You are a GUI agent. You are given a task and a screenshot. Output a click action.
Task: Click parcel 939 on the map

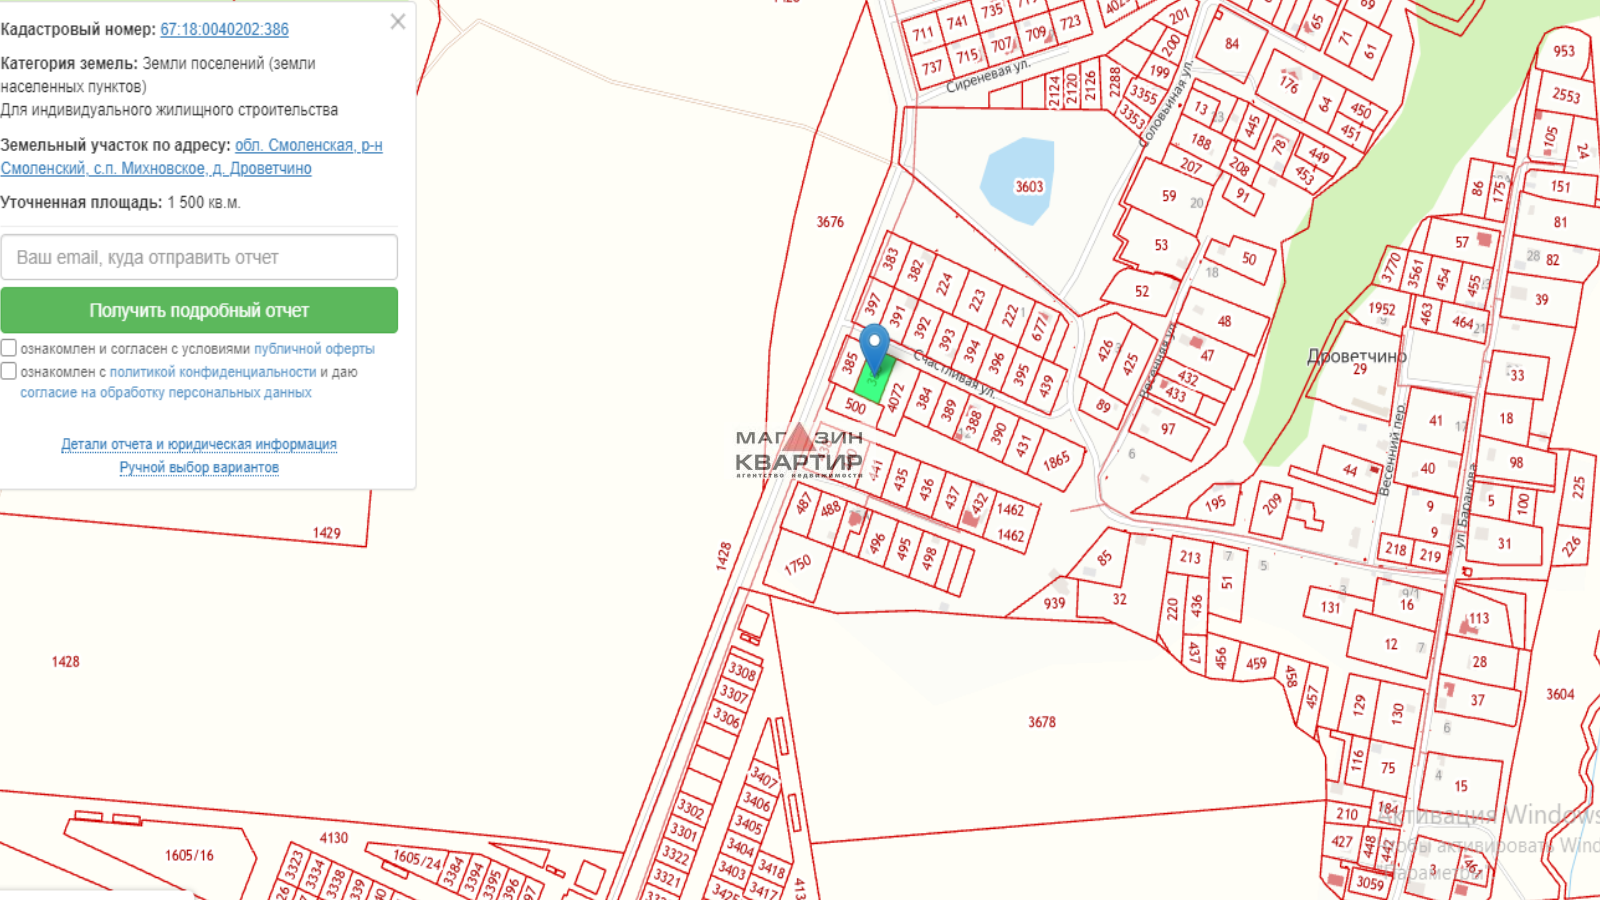pos(1054,603)
